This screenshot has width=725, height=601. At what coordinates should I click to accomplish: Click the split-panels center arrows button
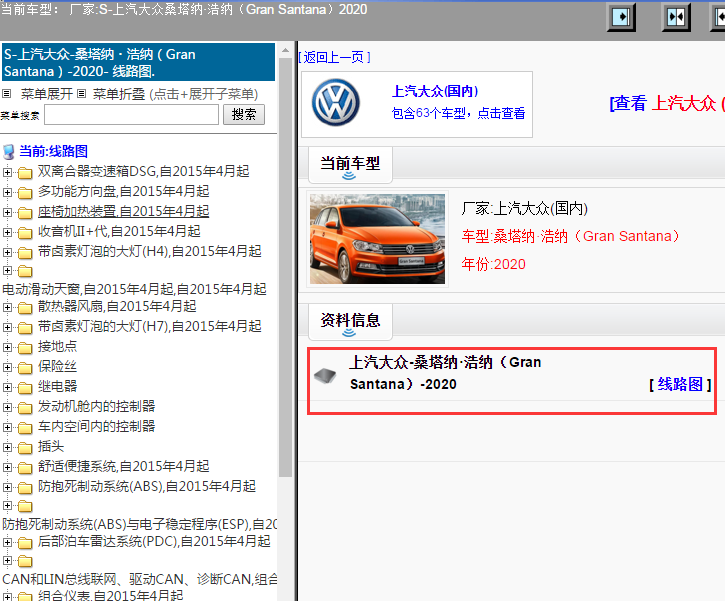[x=676, y=18]
